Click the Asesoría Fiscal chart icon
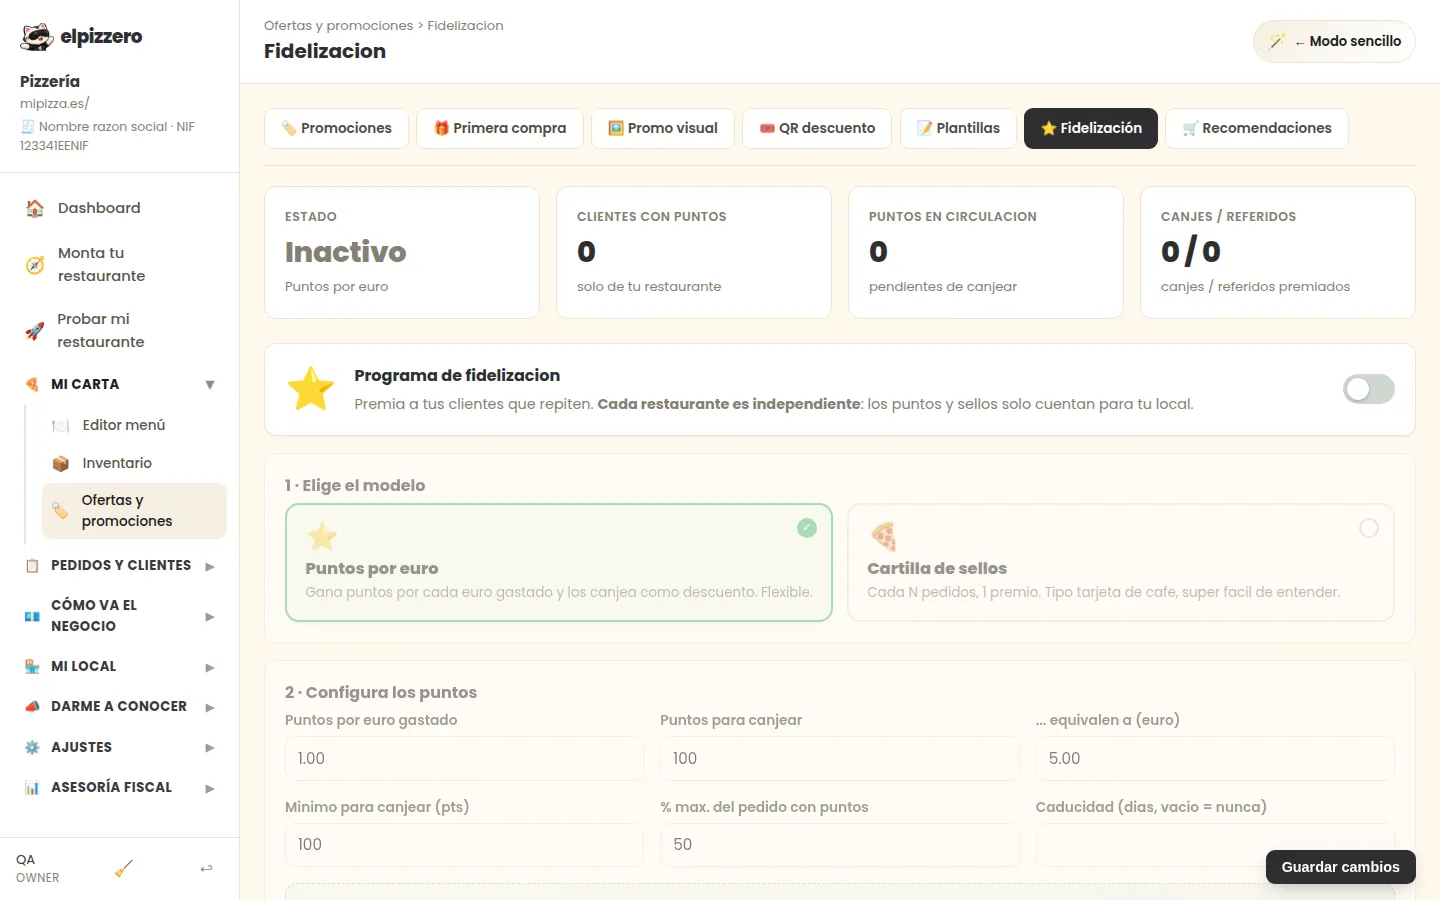Image resolution: width=1440 pixels, height=900 pixels. 32,788
